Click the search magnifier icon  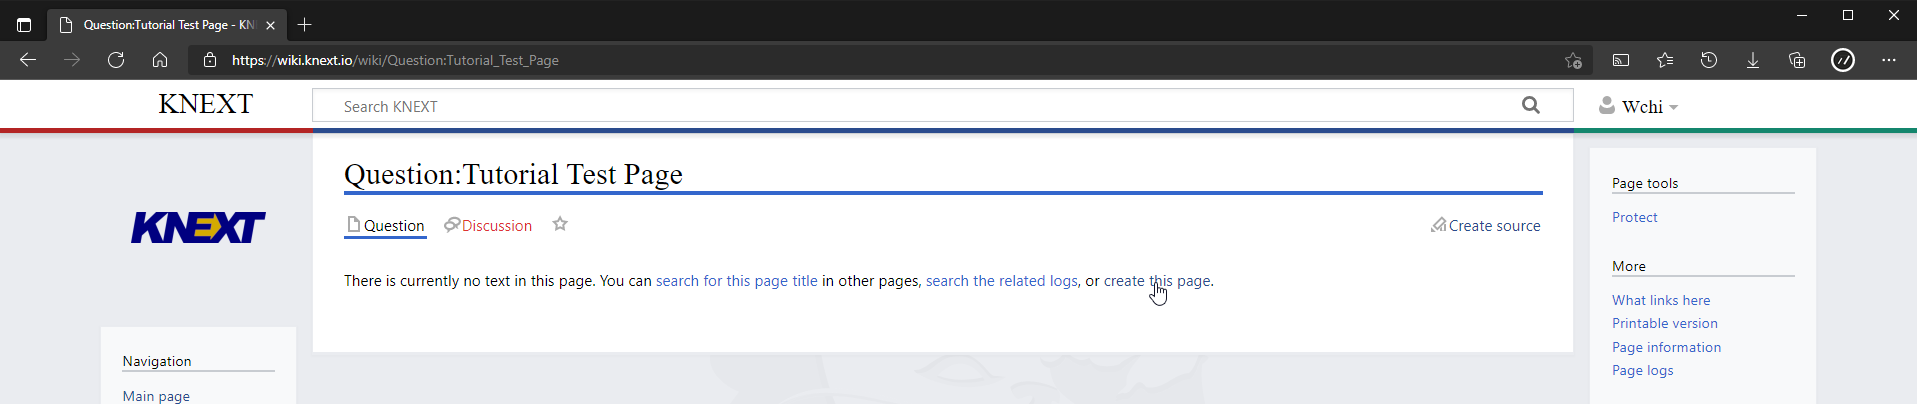(x=1530, y=105)
